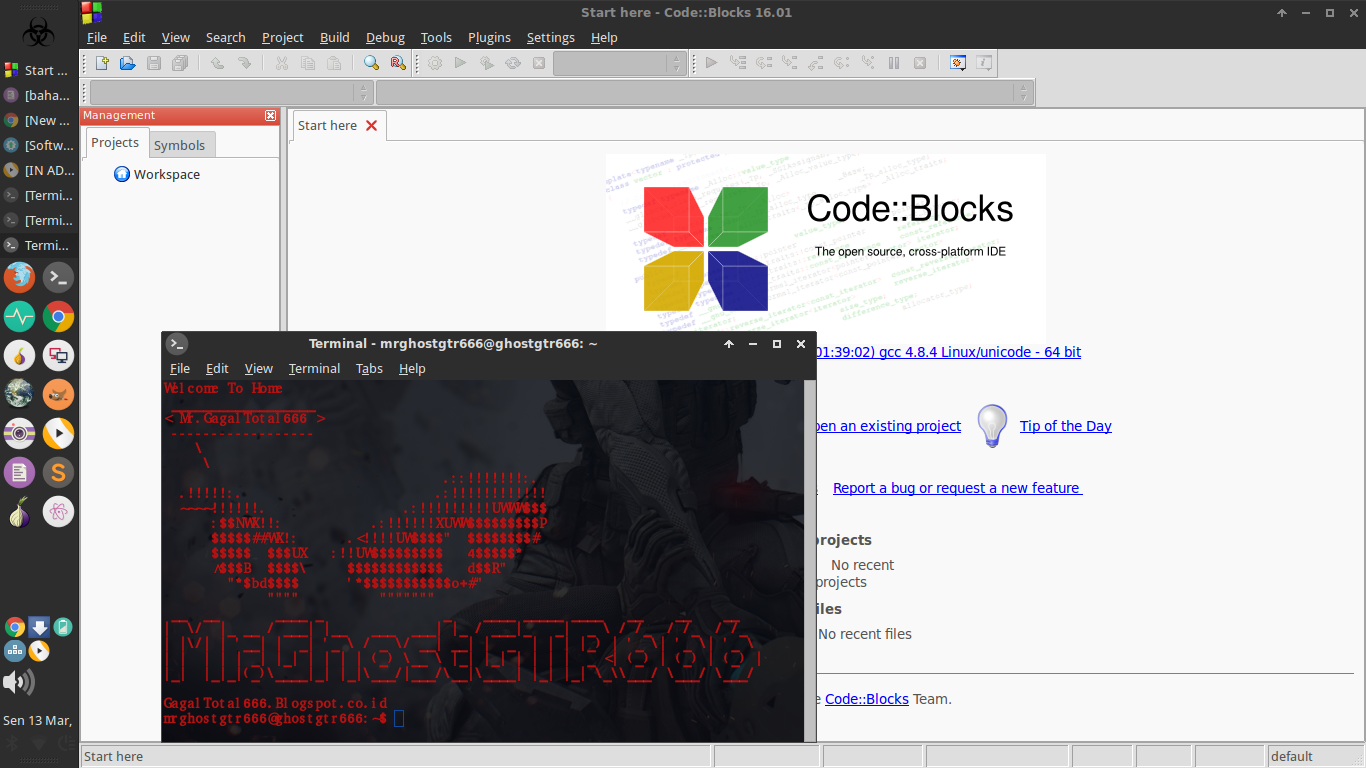
Task: Click the 'No recent files' text
Action: (x=865, y=633)
